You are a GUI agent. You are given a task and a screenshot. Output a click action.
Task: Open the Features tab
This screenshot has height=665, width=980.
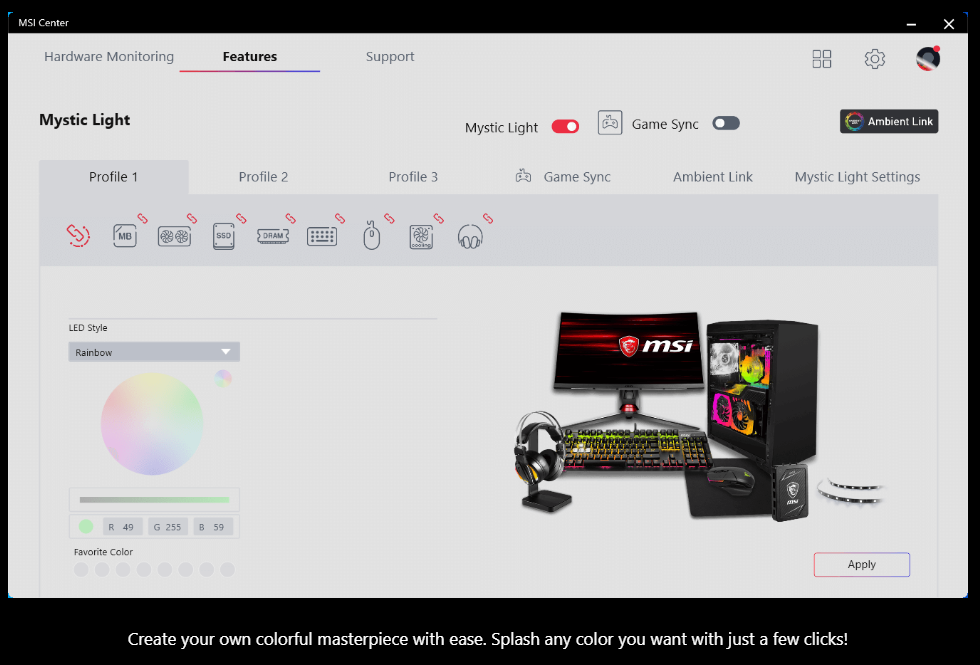pyautogui.click(x=250, y=56)
